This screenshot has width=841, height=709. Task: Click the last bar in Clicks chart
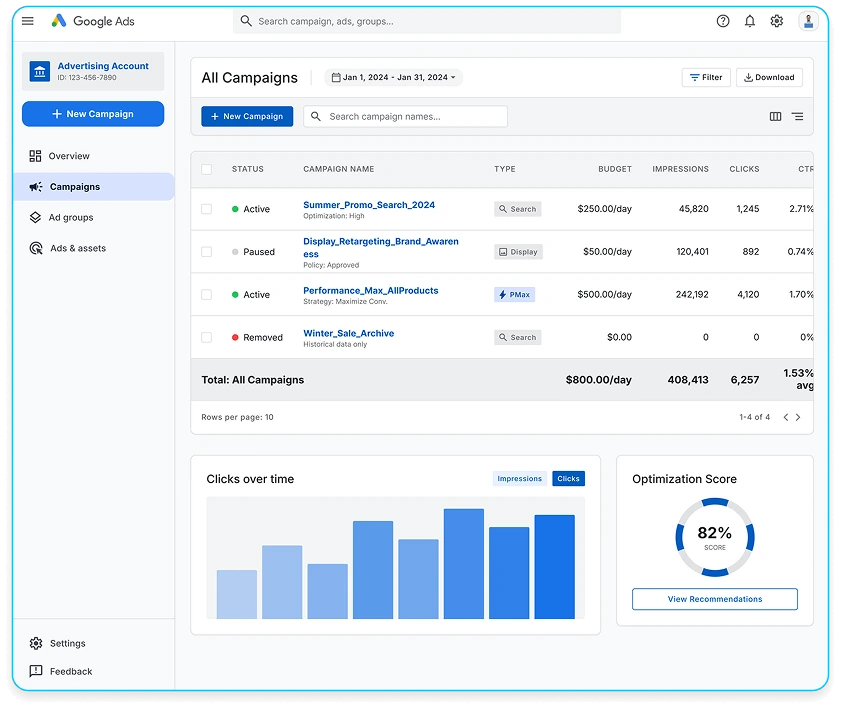click(555, 567)
